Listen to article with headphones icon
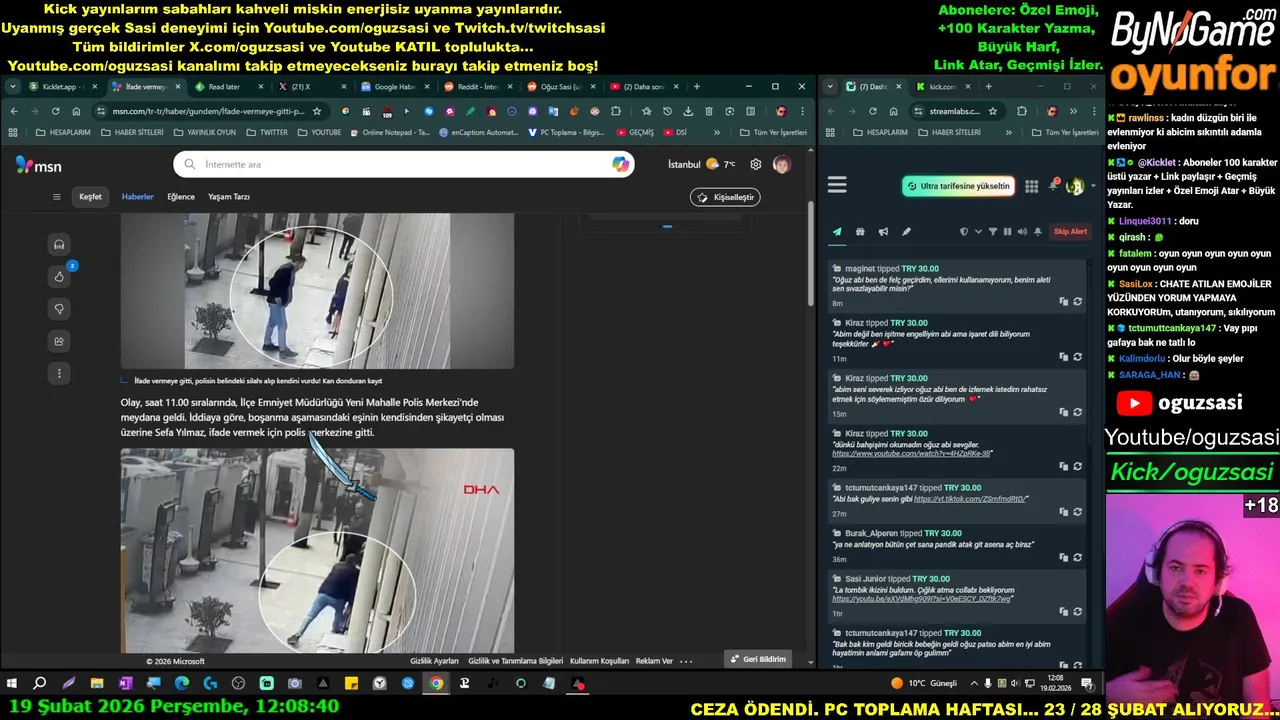 click(59, 245)
